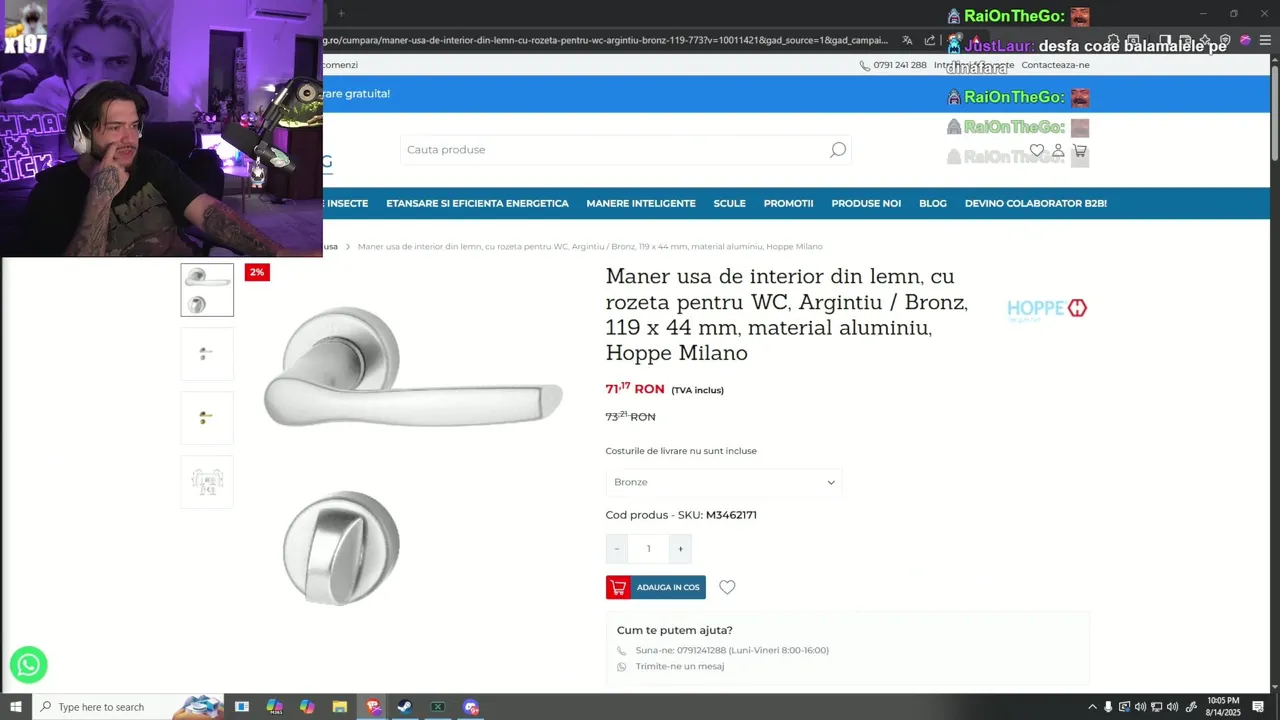Open Discord from the taskbar
This screenshot has height=720, width=1280.
point(471,707)
